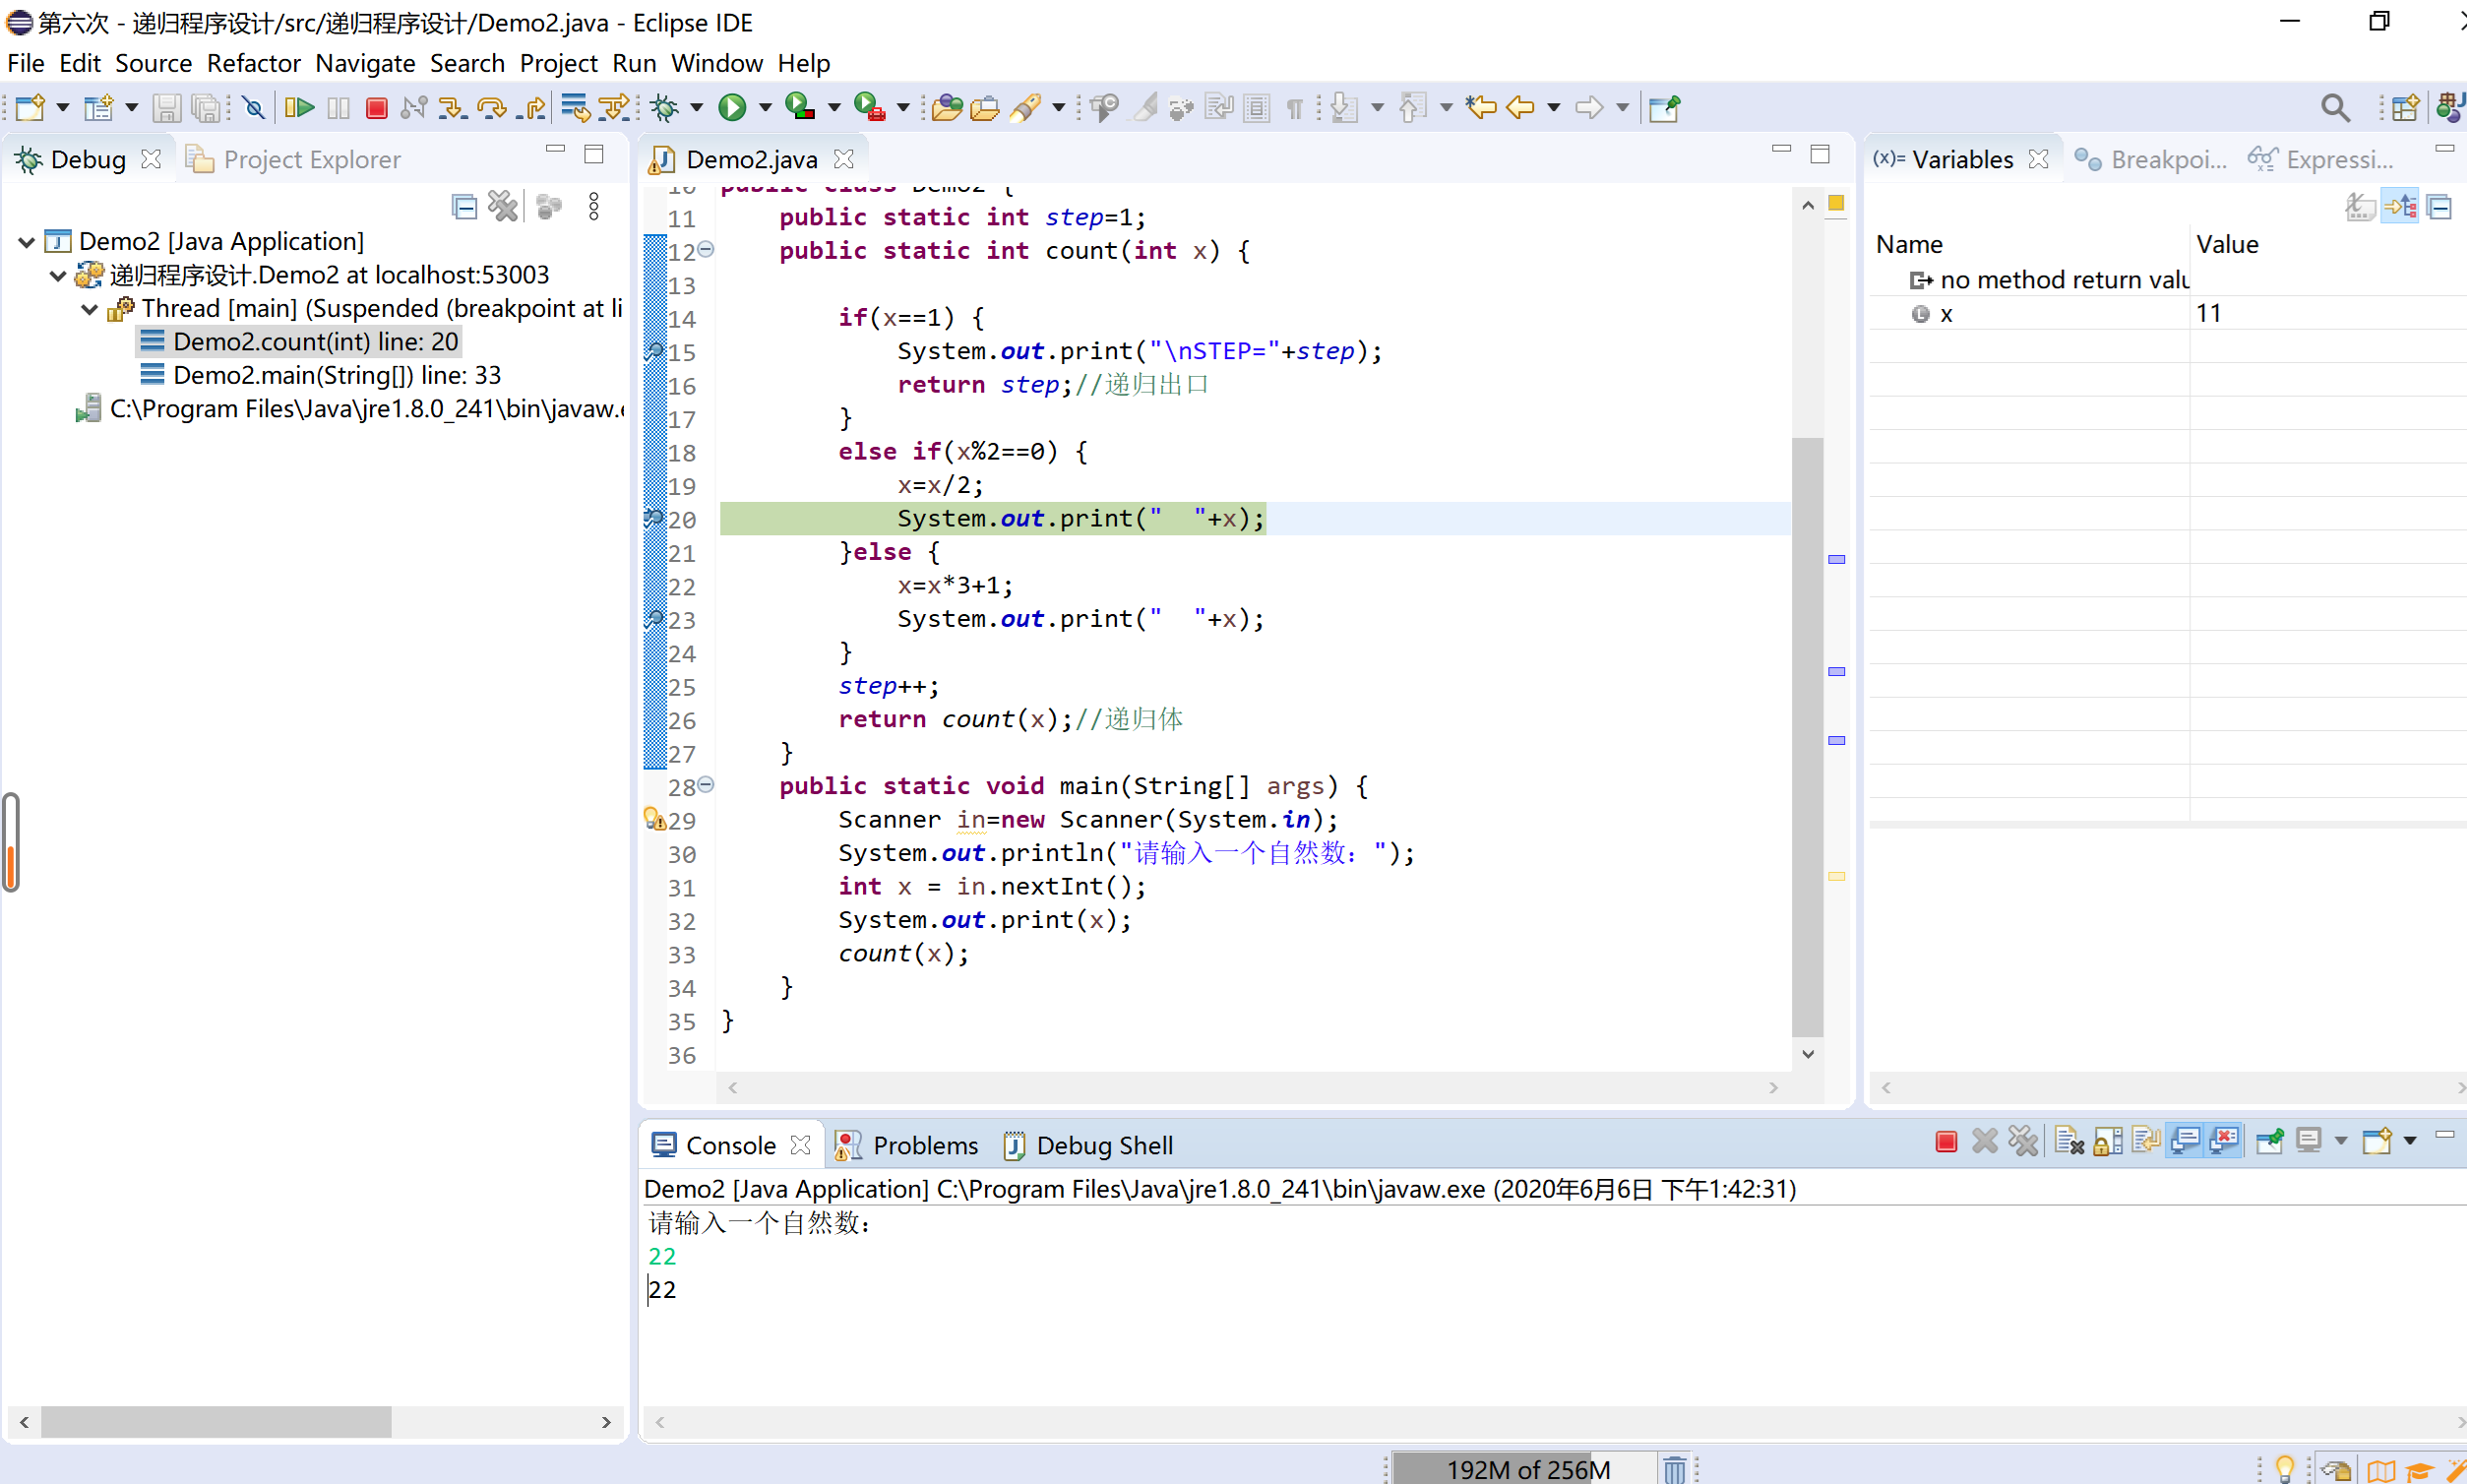The height and width of the screenshot is (1484, 2467).
Task: Click the search magnifier icon
Action: click(x=2335, y=107)
